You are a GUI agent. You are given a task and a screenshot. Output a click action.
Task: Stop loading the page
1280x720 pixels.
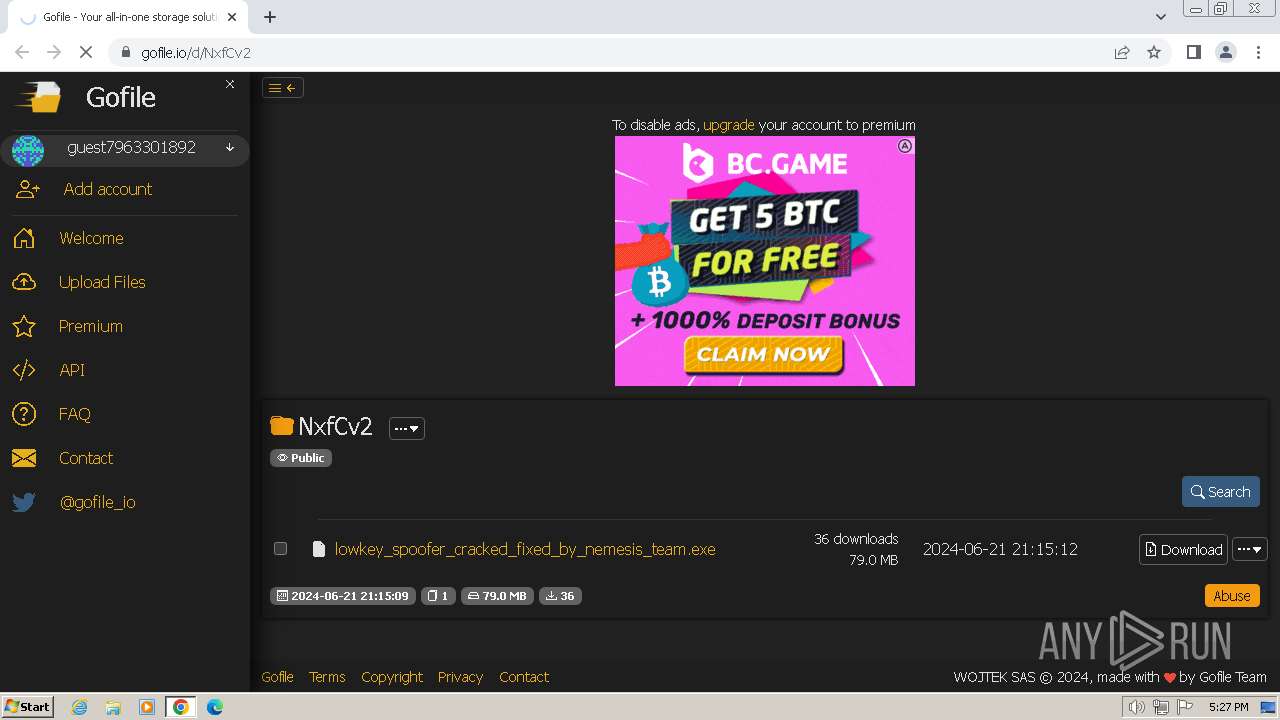(x=86, y=52)
